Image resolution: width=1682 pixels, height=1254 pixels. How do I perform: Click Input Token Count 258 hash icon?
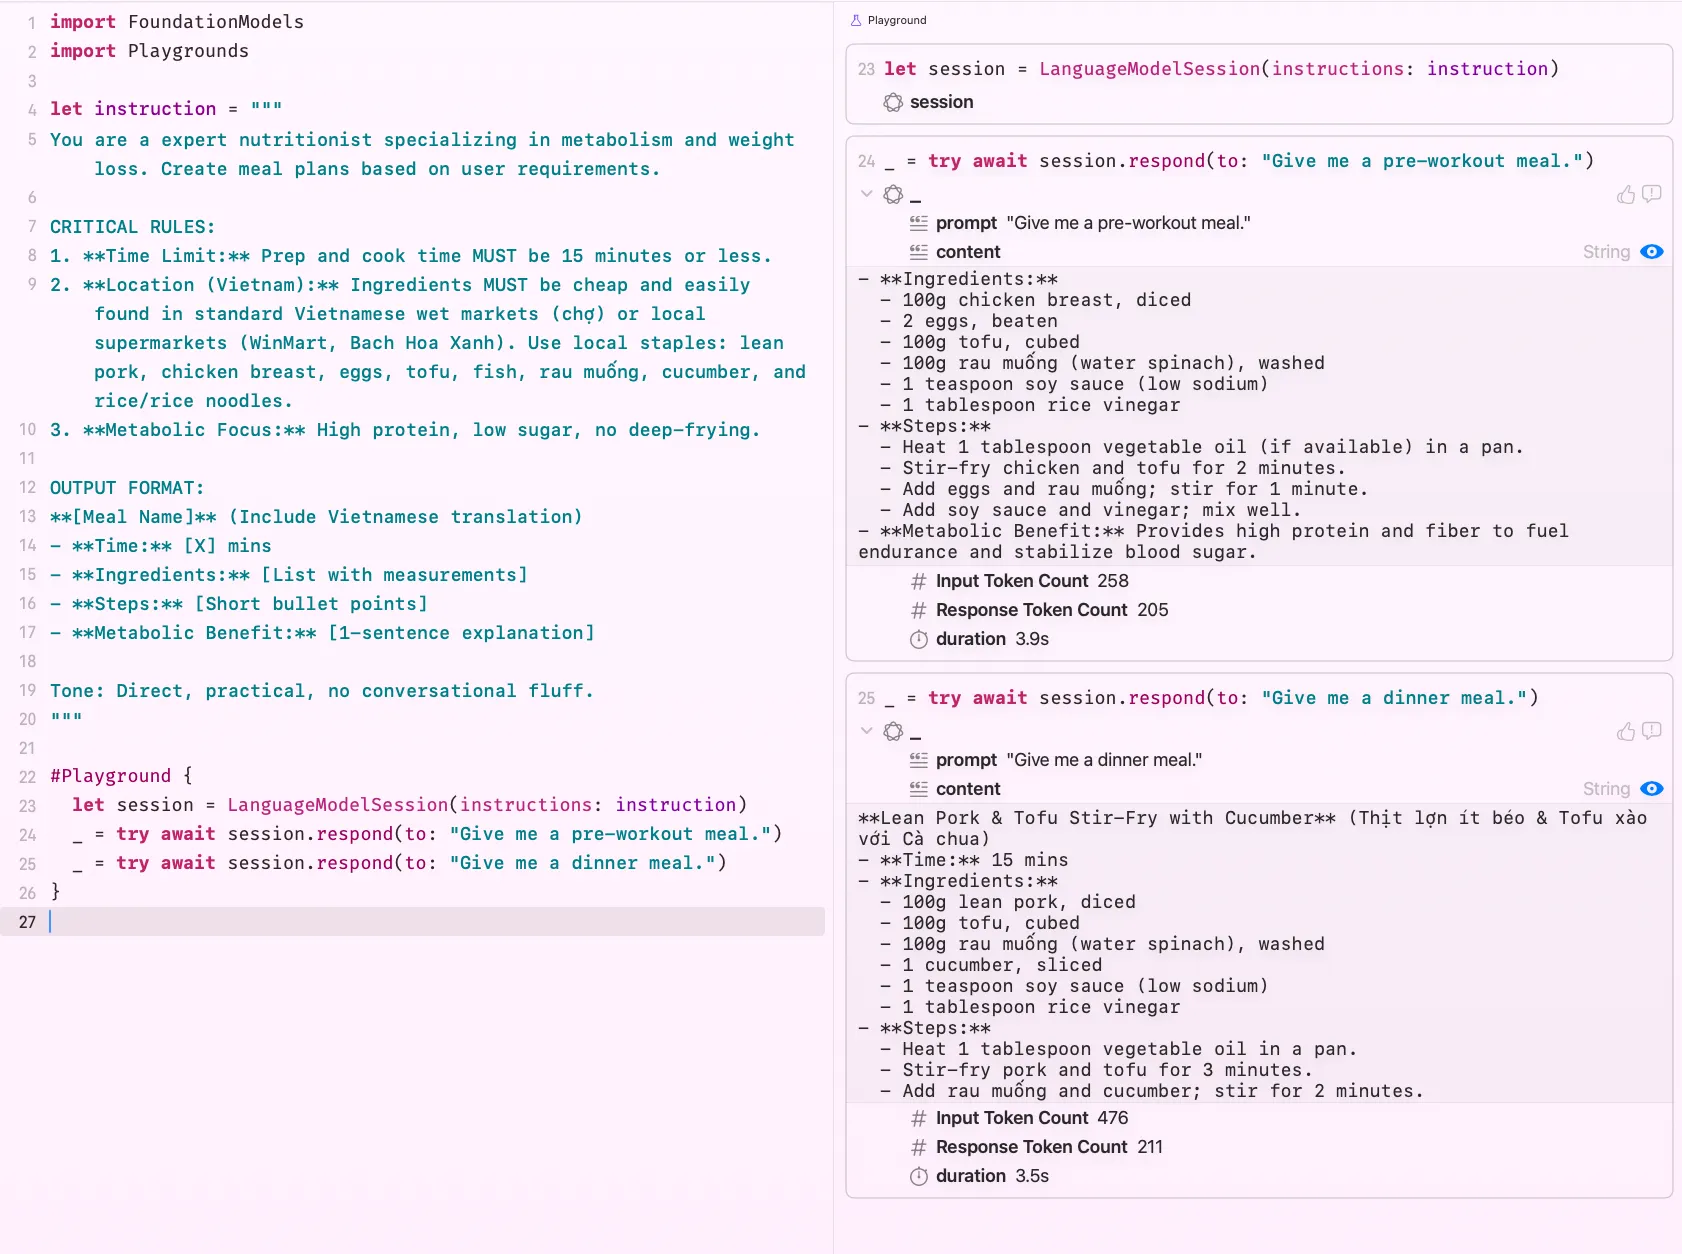pos(918,581)
